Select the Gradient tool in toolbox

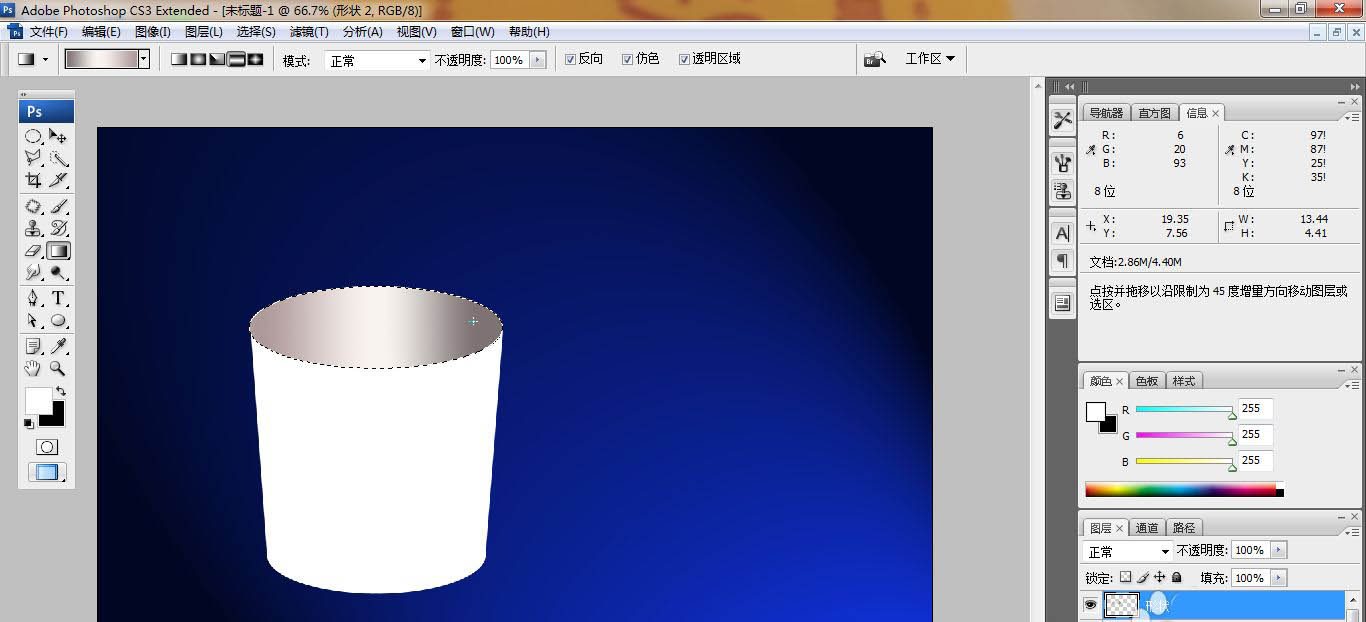tap(59, 250)
